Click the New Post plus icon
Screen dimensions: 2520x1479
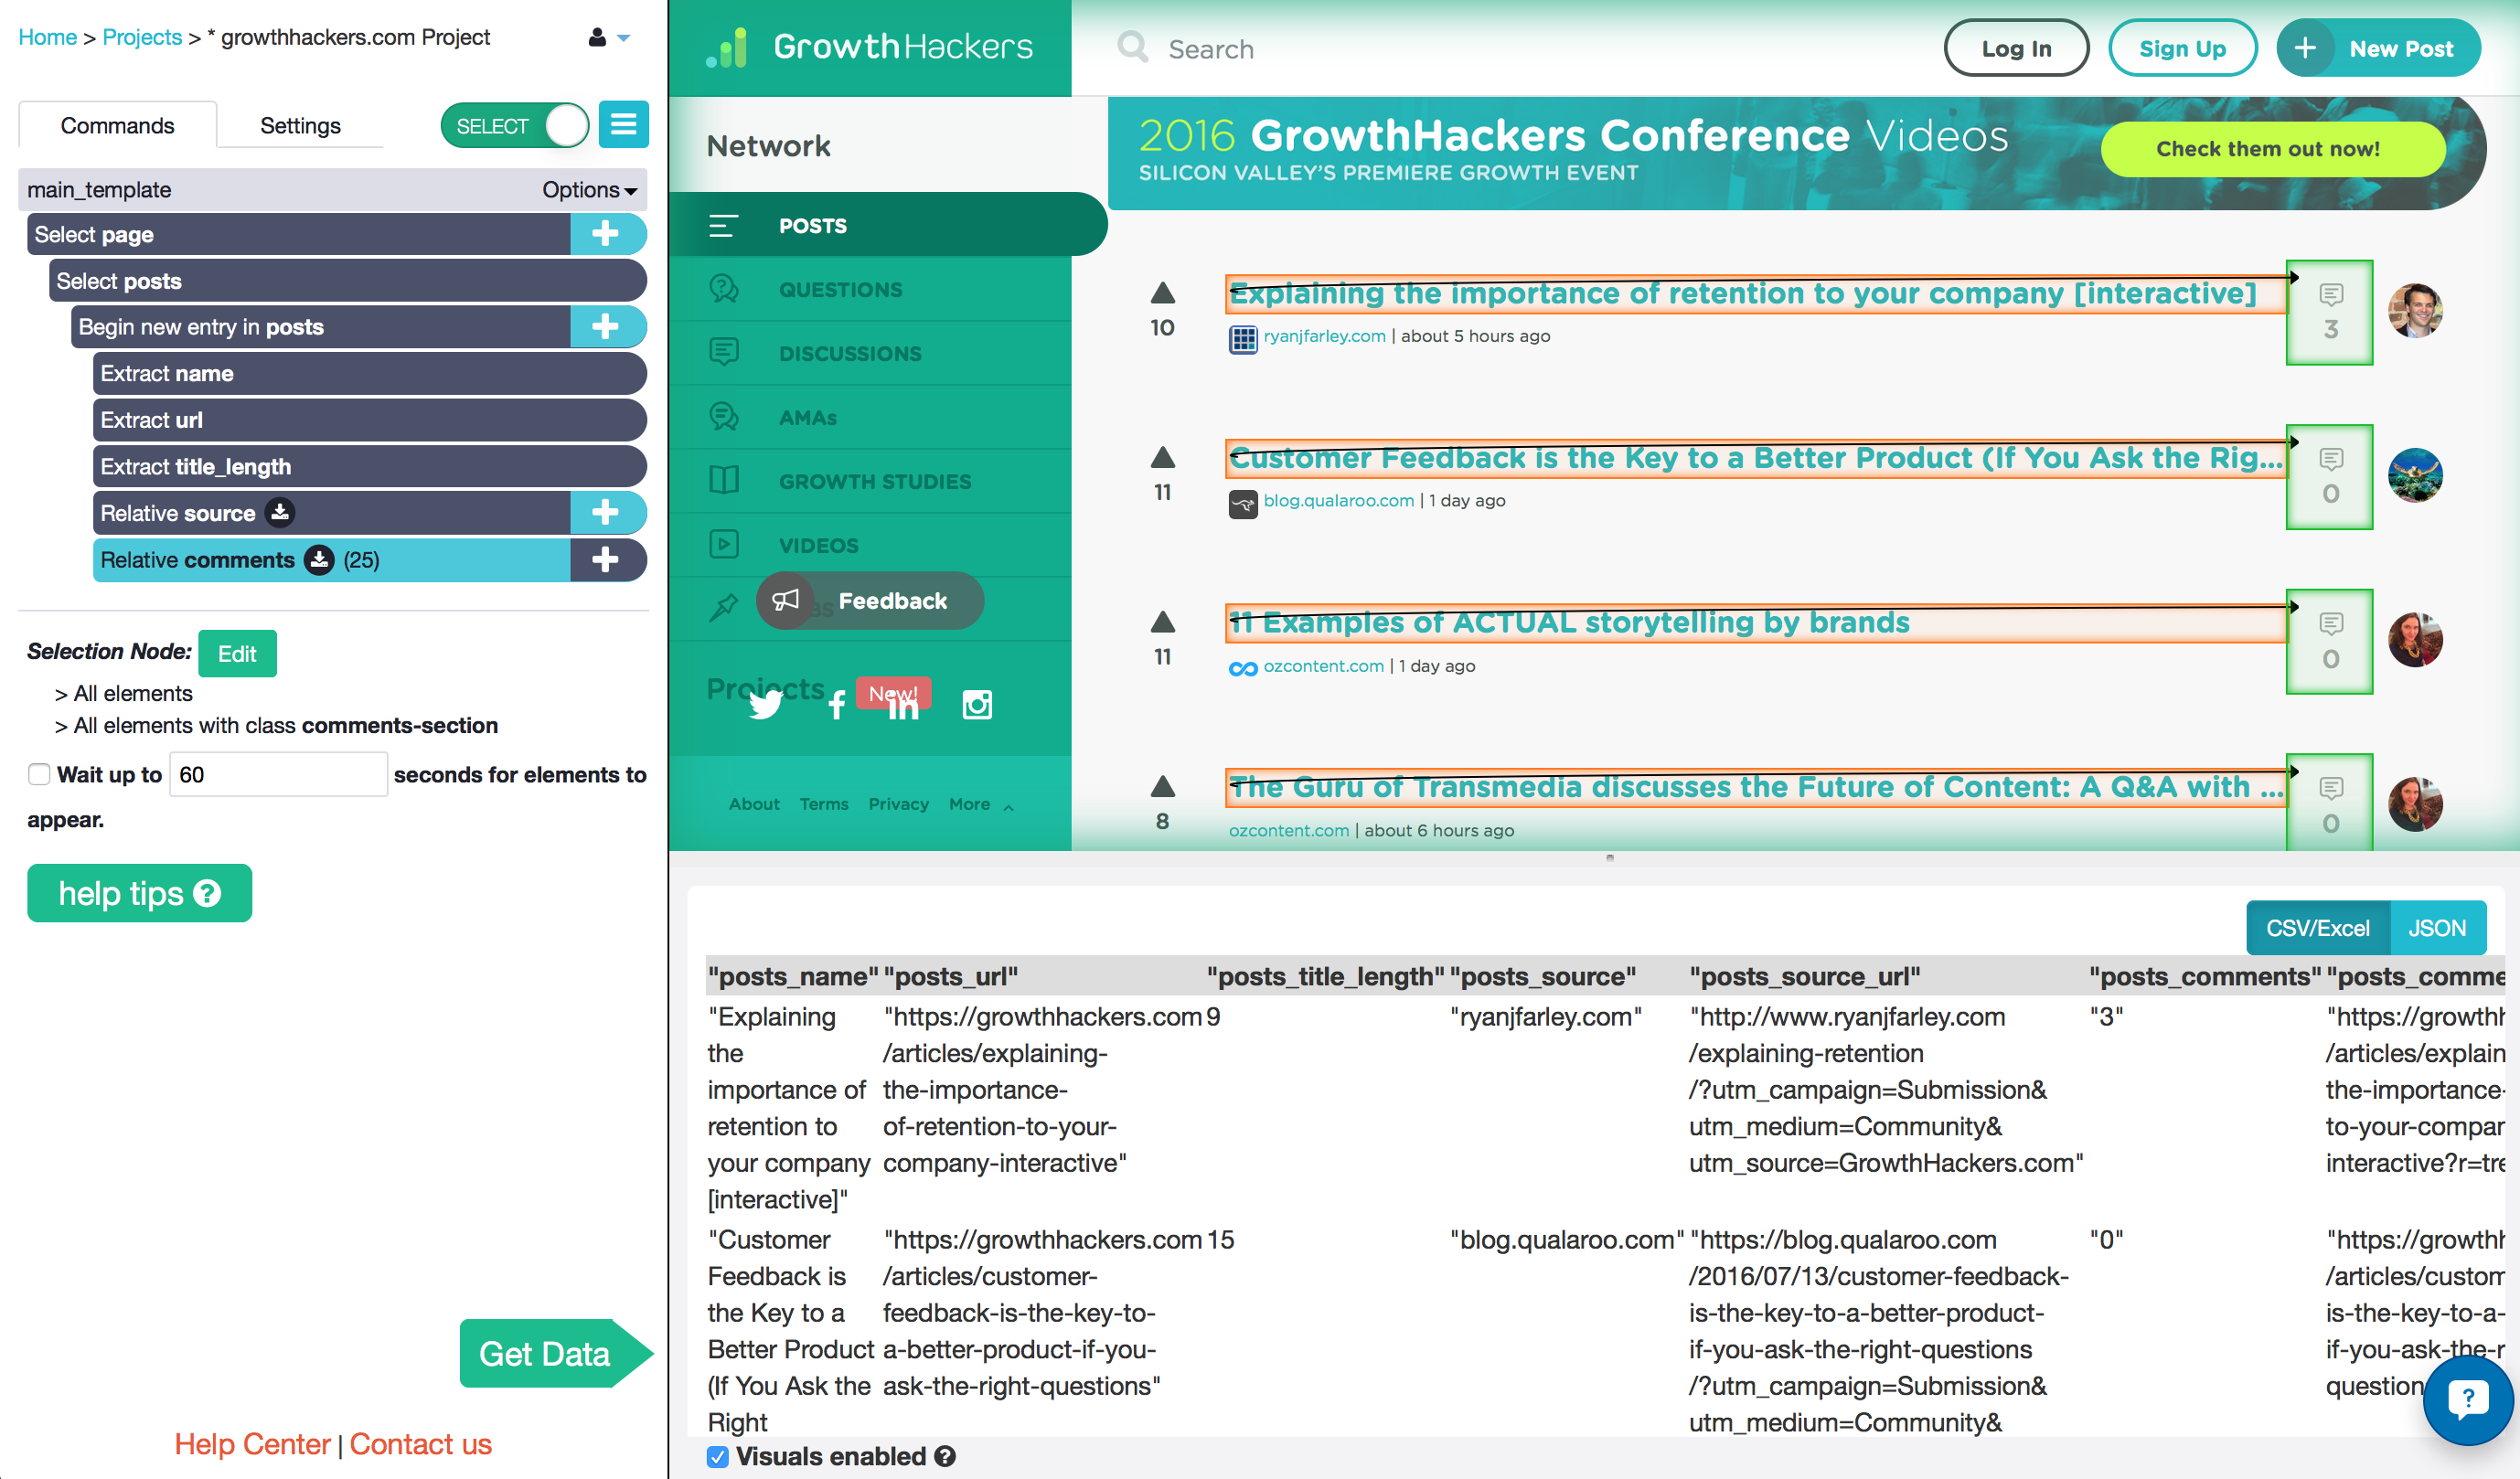click(x=2307, y=48)
